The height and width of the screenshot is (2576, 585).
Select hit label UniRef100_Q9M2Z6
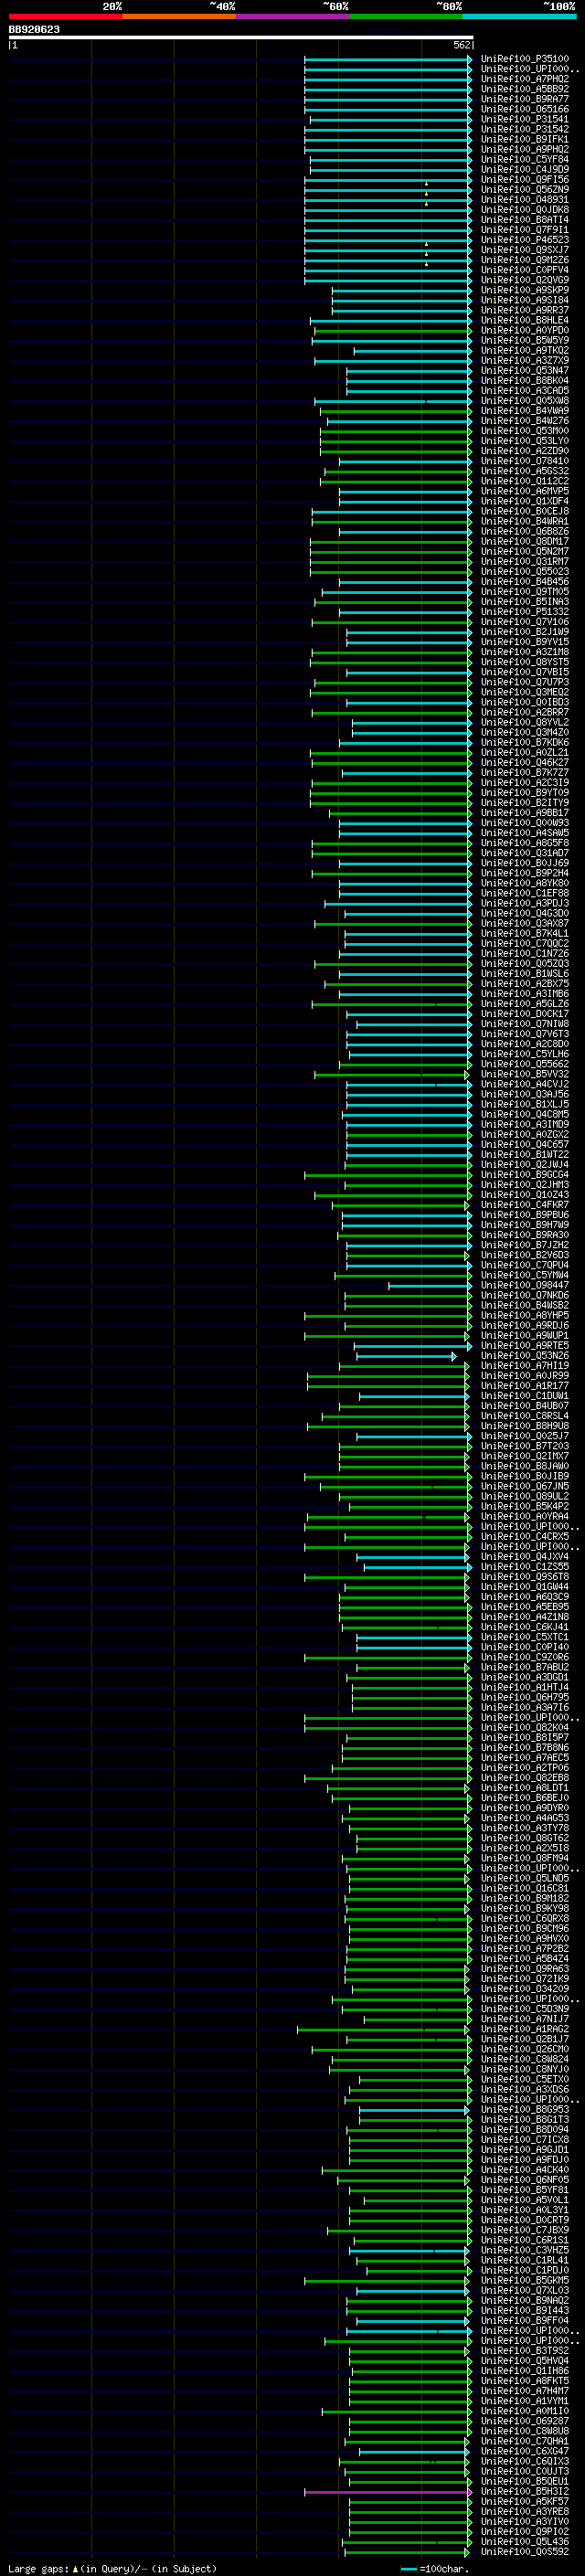pyautogui.click(x=524, y=260)
